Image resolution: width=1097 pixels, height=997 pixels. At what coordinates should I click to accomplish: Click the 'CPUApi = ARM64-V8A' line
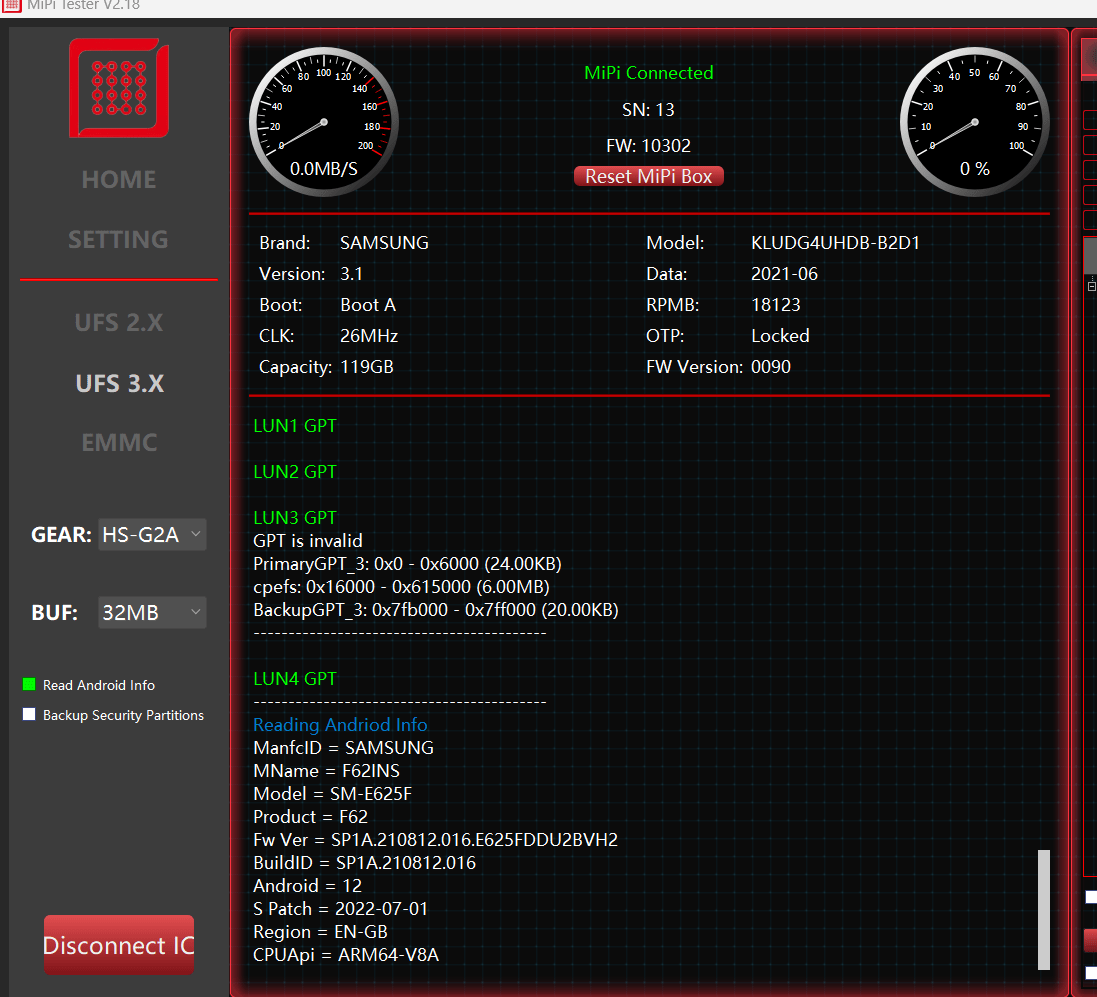click(x=346, y=955)
